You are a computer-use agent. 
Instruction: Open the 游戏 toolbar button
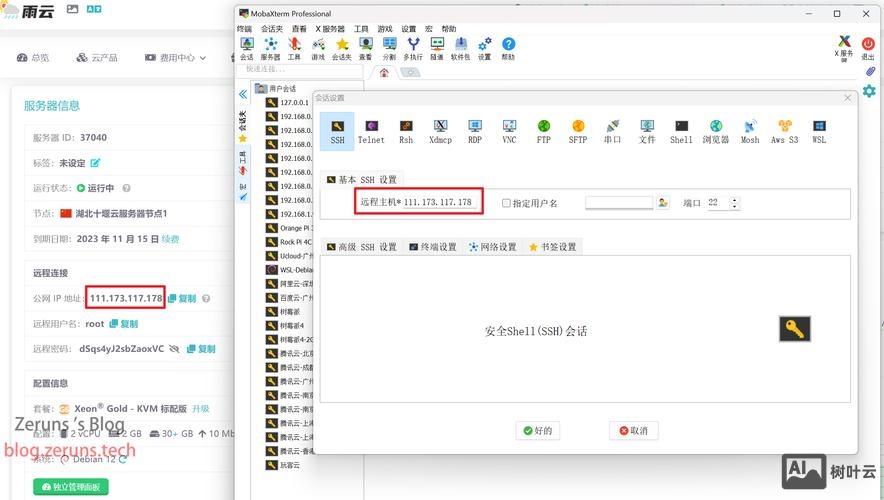click(x=318, y=48)
